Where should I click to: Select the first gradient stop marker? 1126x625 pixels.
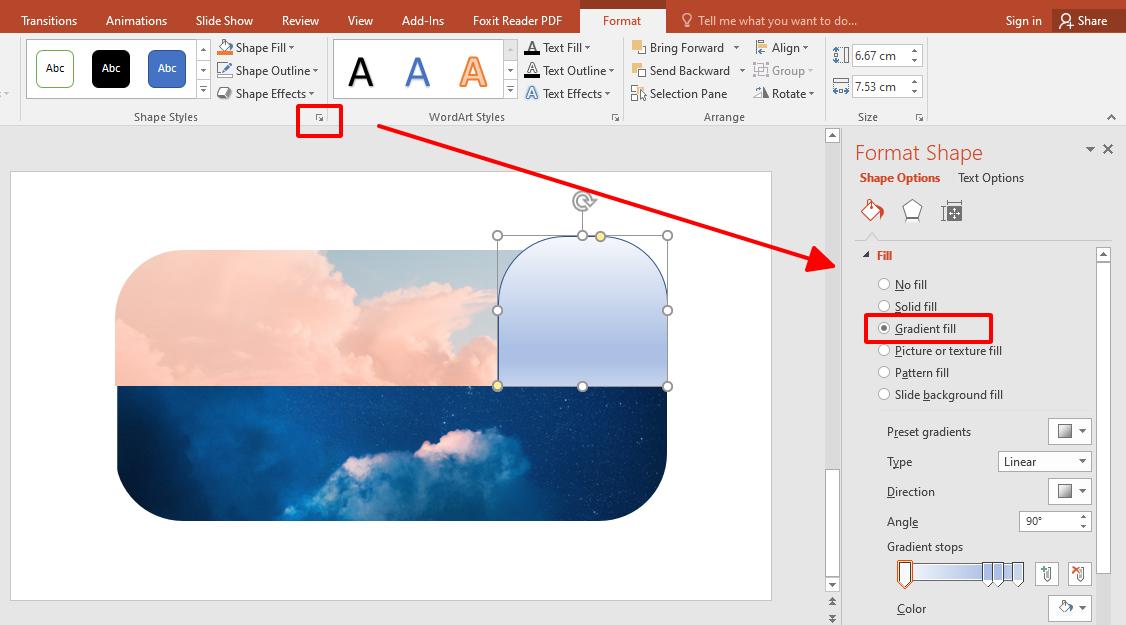click(905, 573)
